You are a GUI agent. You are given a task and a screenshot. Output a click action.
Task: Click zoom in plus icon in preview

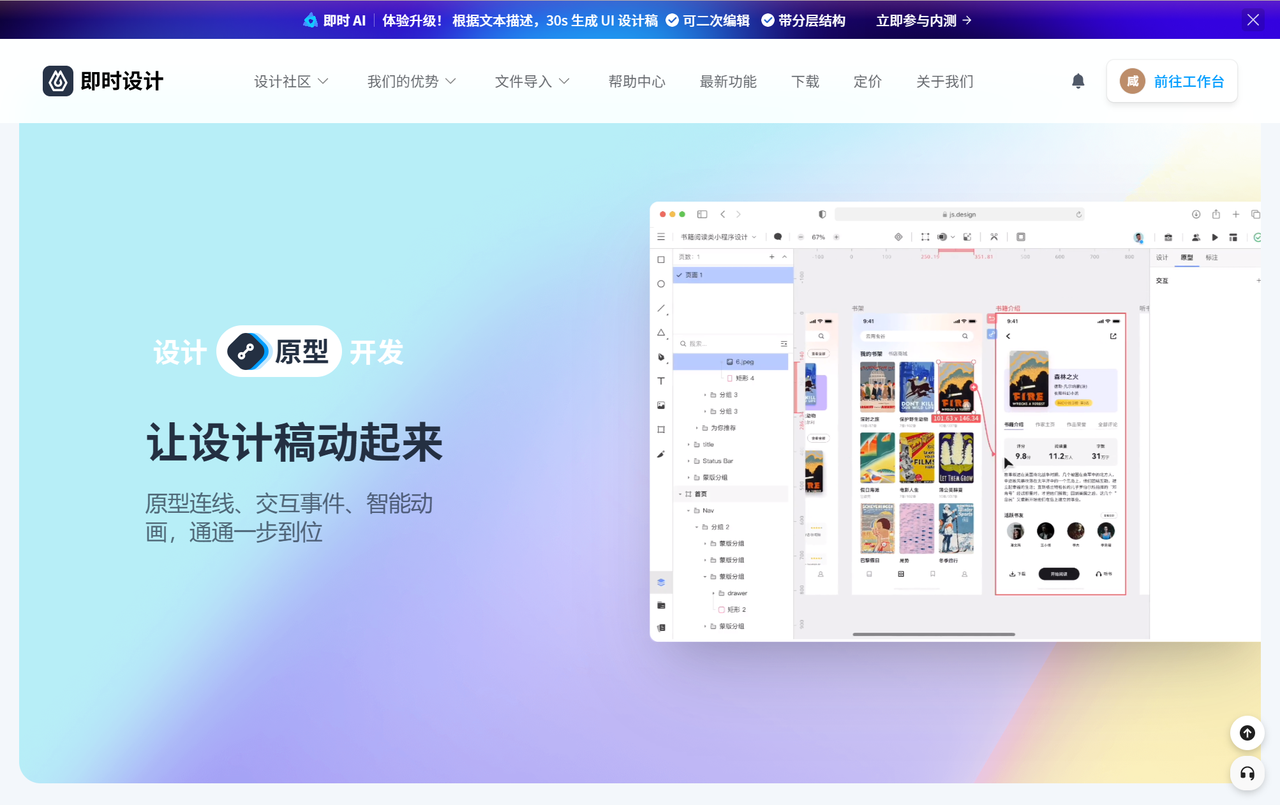837,237
